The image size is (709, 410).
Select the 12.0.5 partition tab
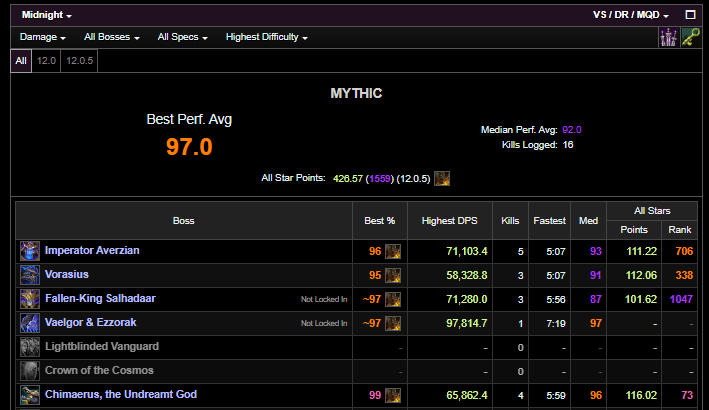(80, 61)
